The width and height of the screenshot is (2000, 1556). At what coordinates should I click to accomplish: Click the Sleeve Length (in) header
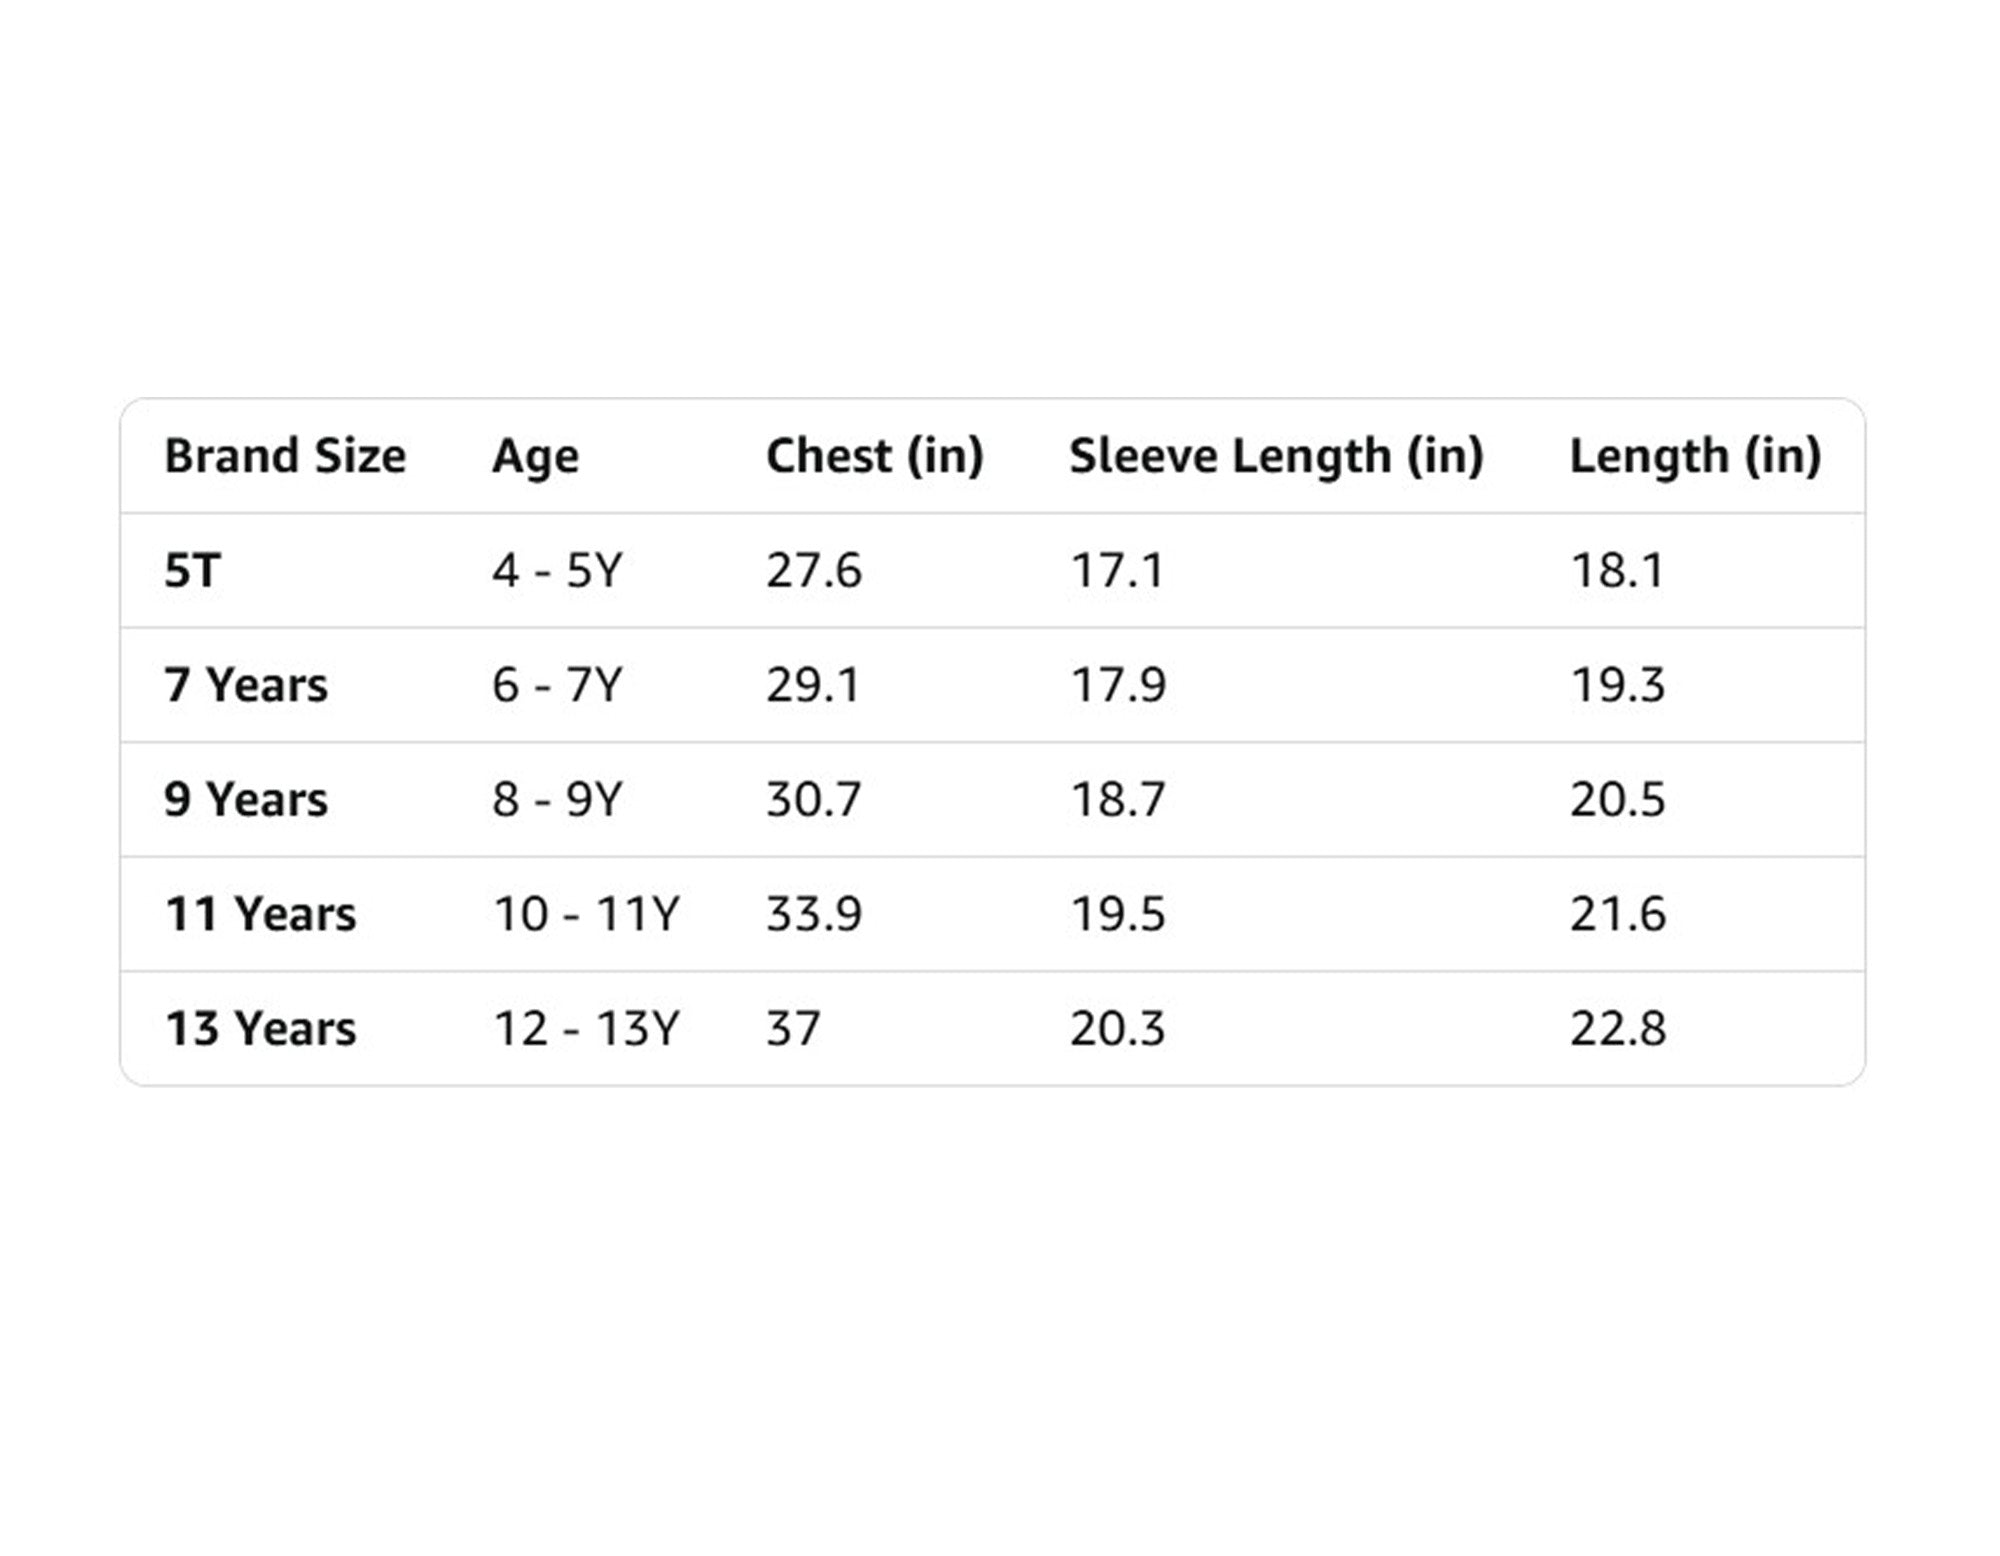tap(1276, 456)
